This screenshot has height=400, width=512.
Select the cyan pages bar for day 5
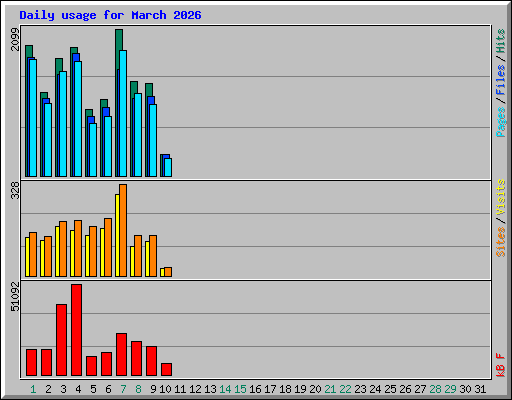(93, 150)
